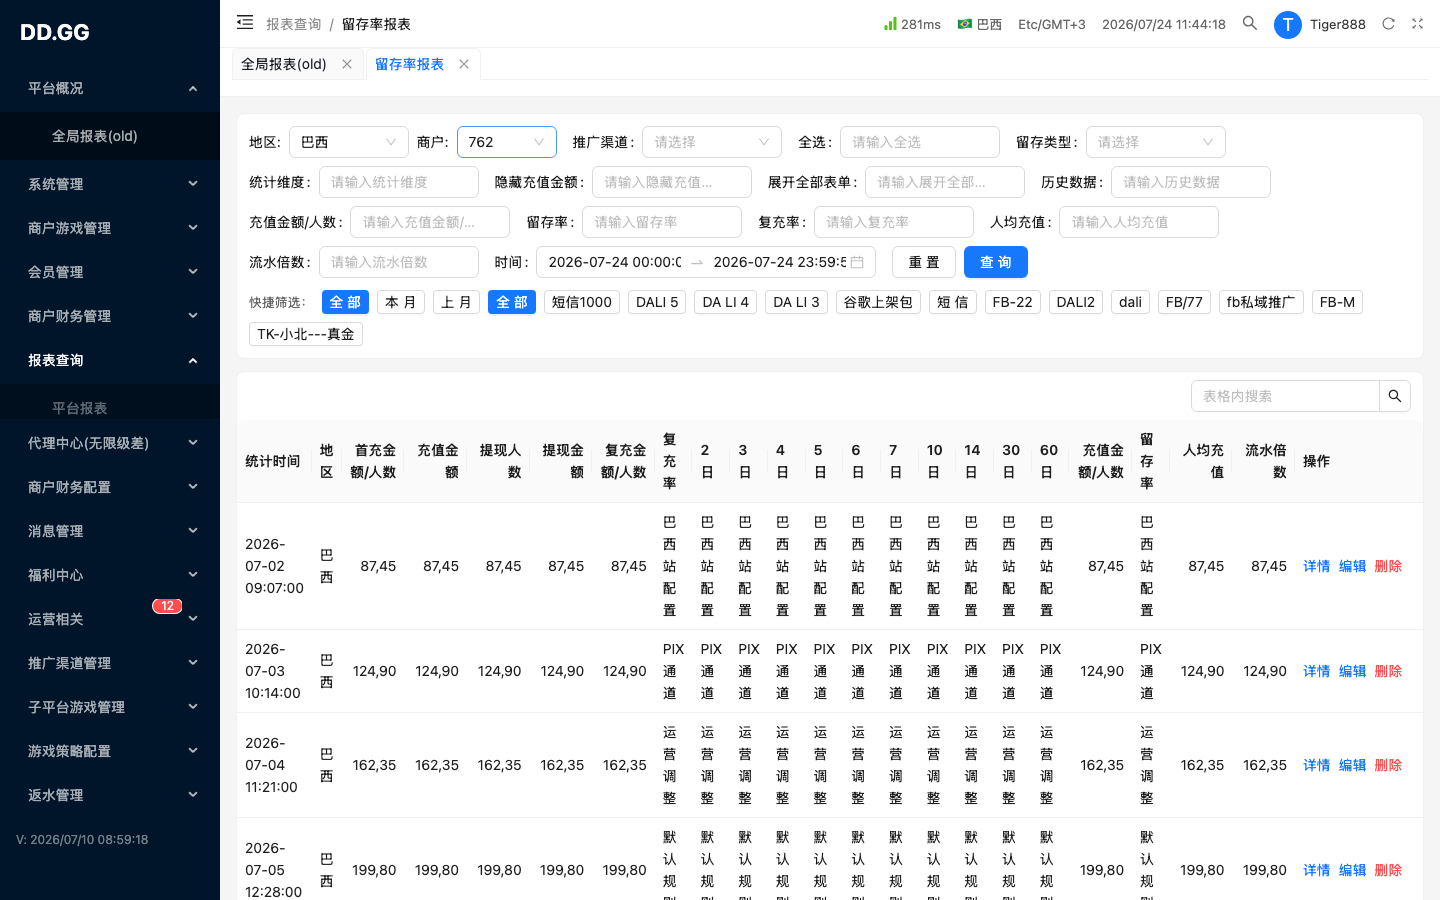Image resolution: width=1440 pixels, height=900 pixels.
Task: Expand the 子平台游戏管理 sidebar menu
Action: 110,707
